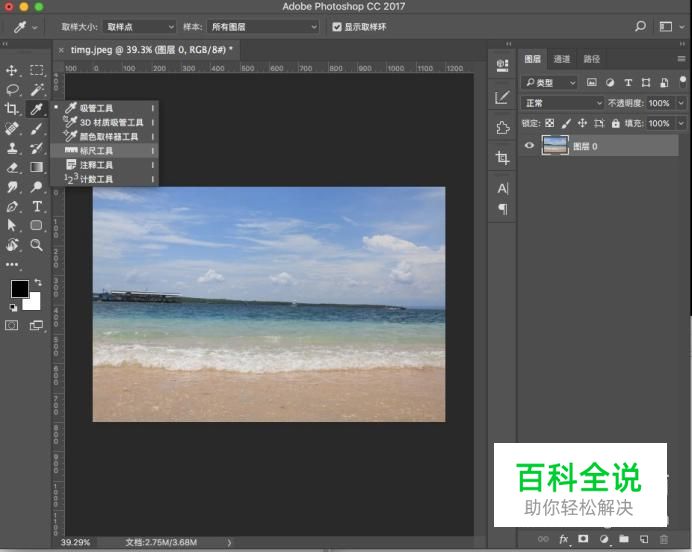Hide 图层 0 with the eye icon
Image resolution: width=692 pixels, height=552 pixels.
[529, 146]
